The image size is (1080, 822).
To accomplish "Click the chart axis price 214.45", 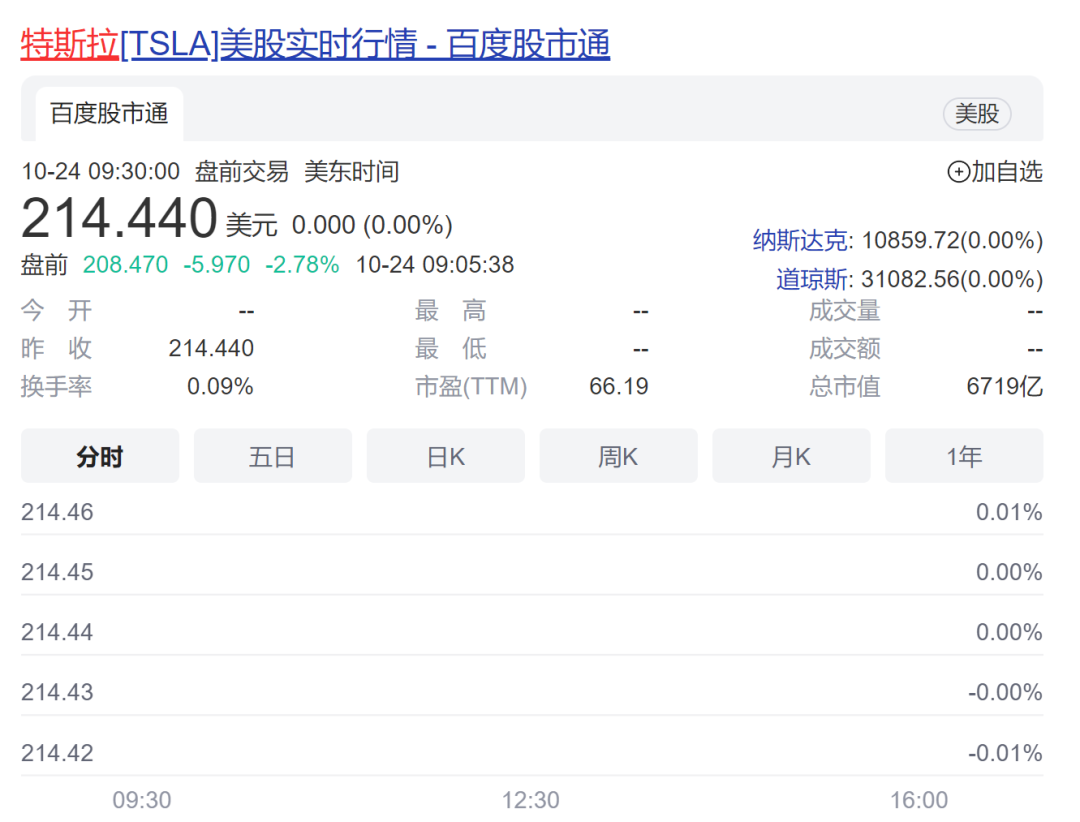I will point(57,572).
